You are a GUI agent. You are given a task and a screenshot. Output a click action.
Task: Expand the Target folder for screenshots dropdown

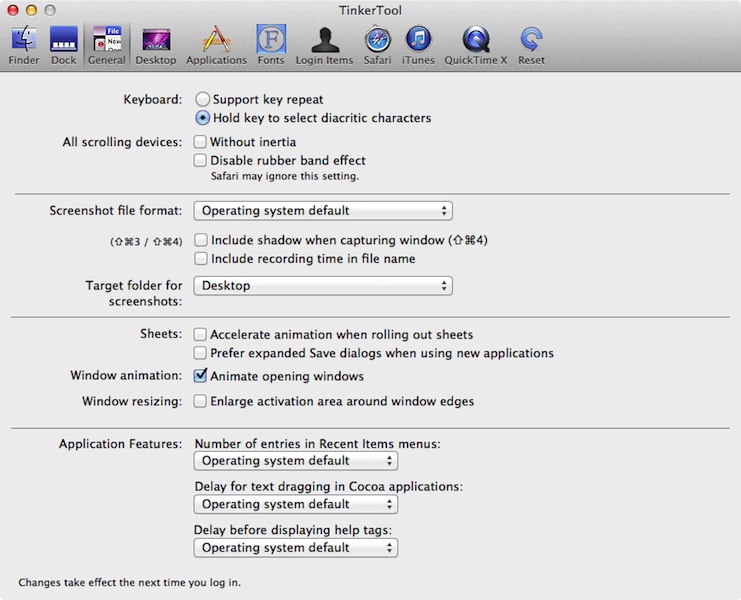point(323,286)
